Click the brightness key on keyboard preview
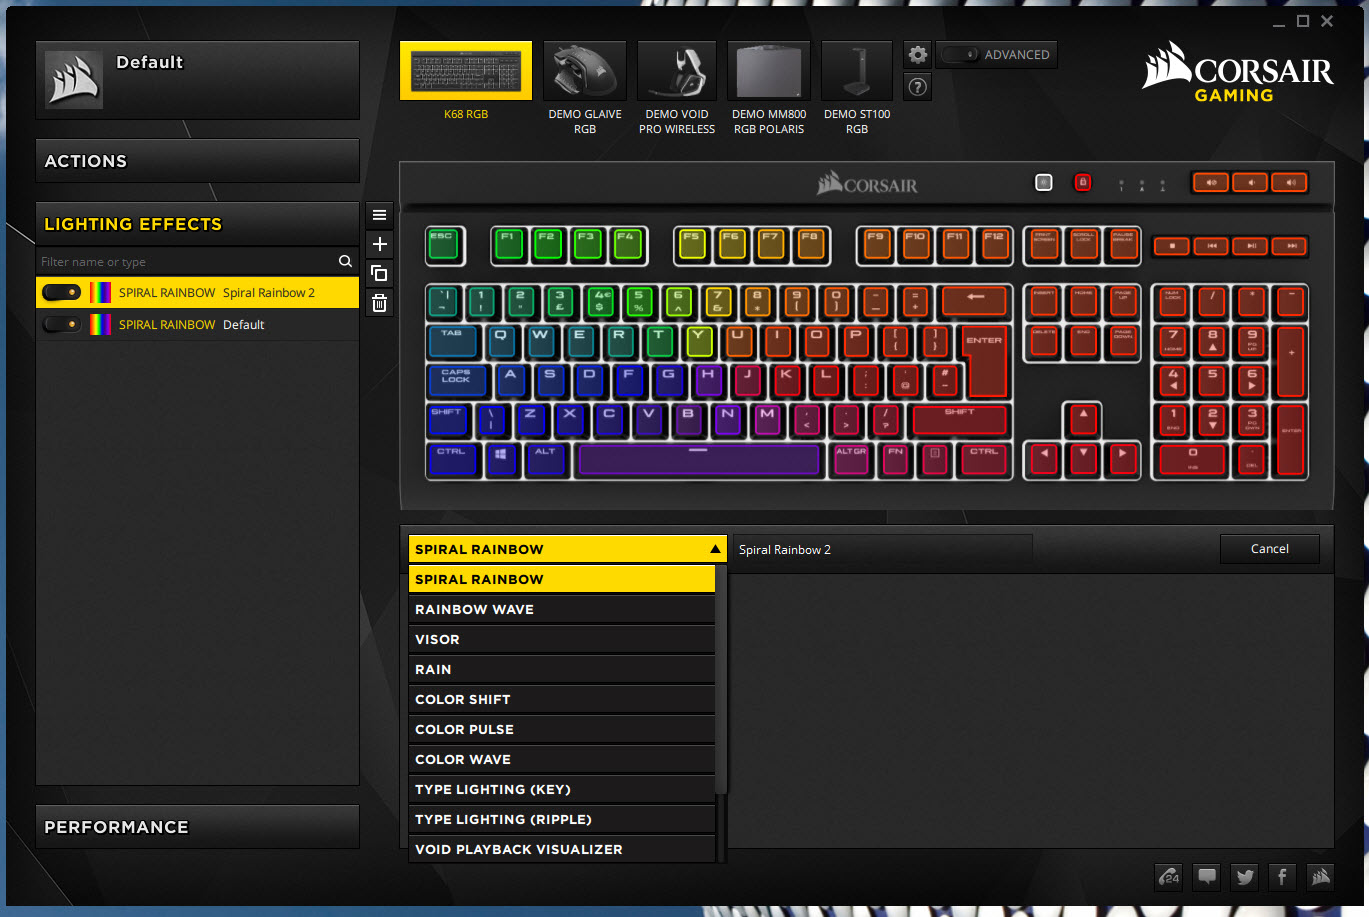 (x=1044, y=182)
